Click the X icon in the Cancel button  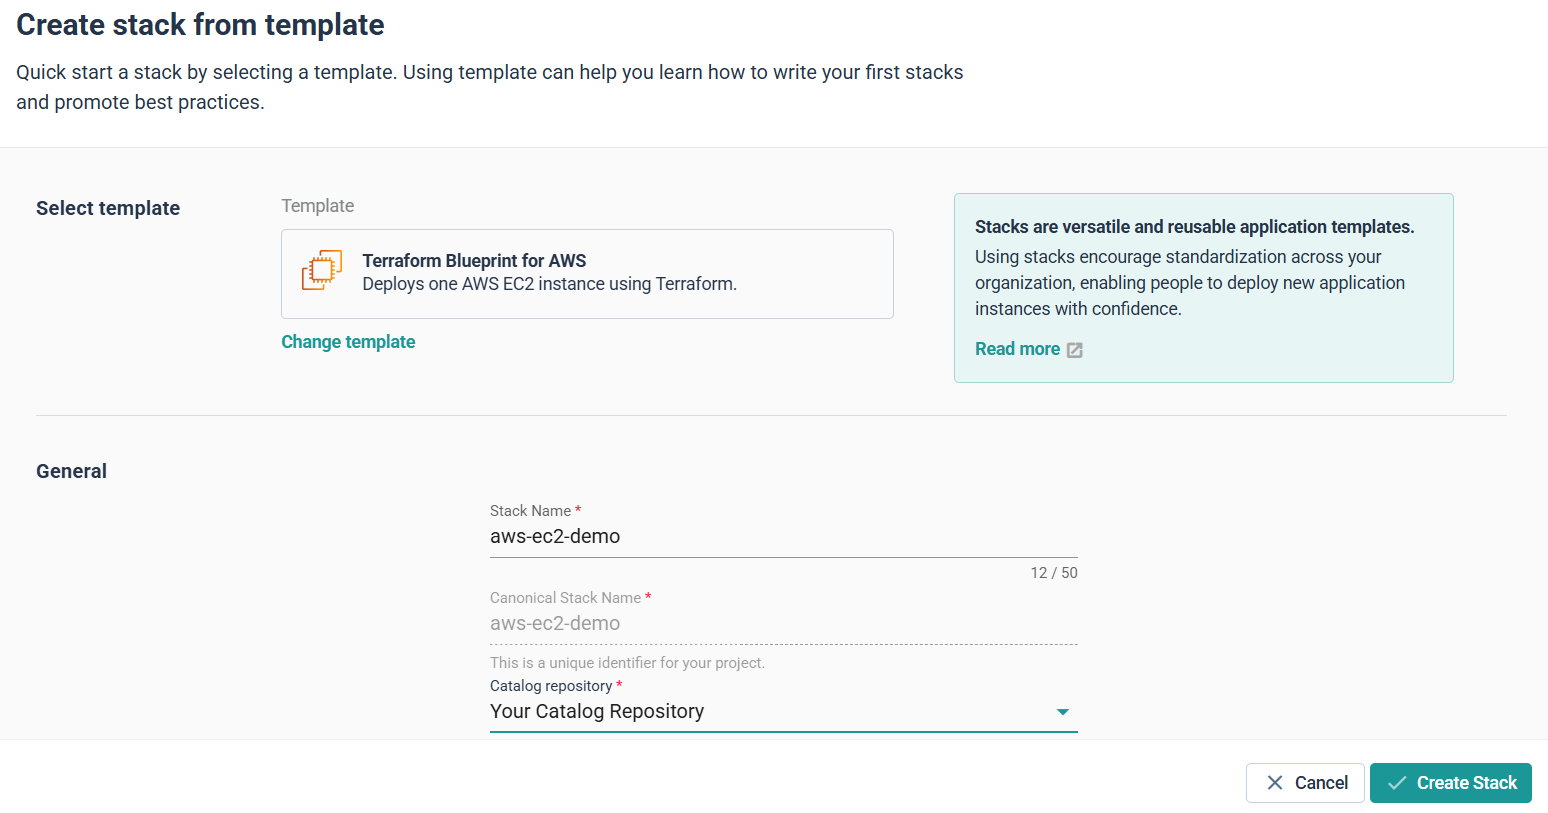tap(1275, 783)
